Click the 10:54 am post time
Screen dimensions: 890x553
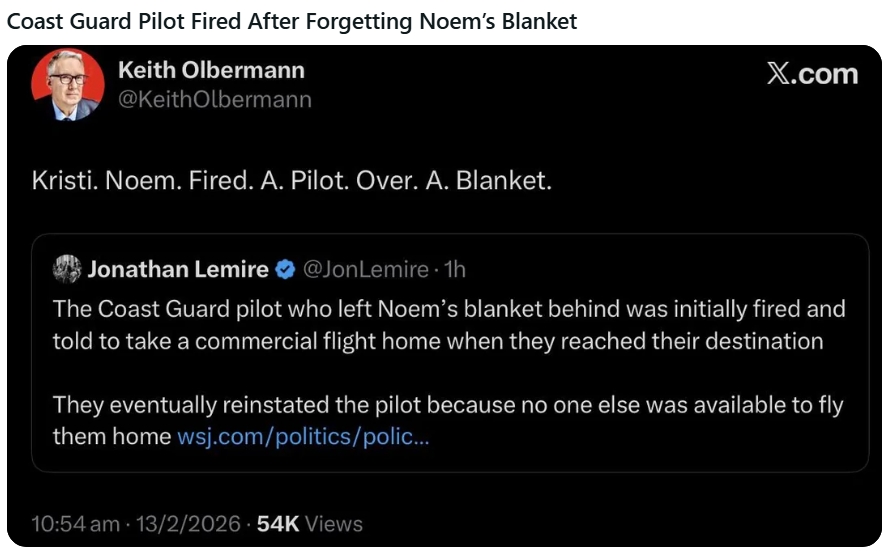tap(75, 523)
